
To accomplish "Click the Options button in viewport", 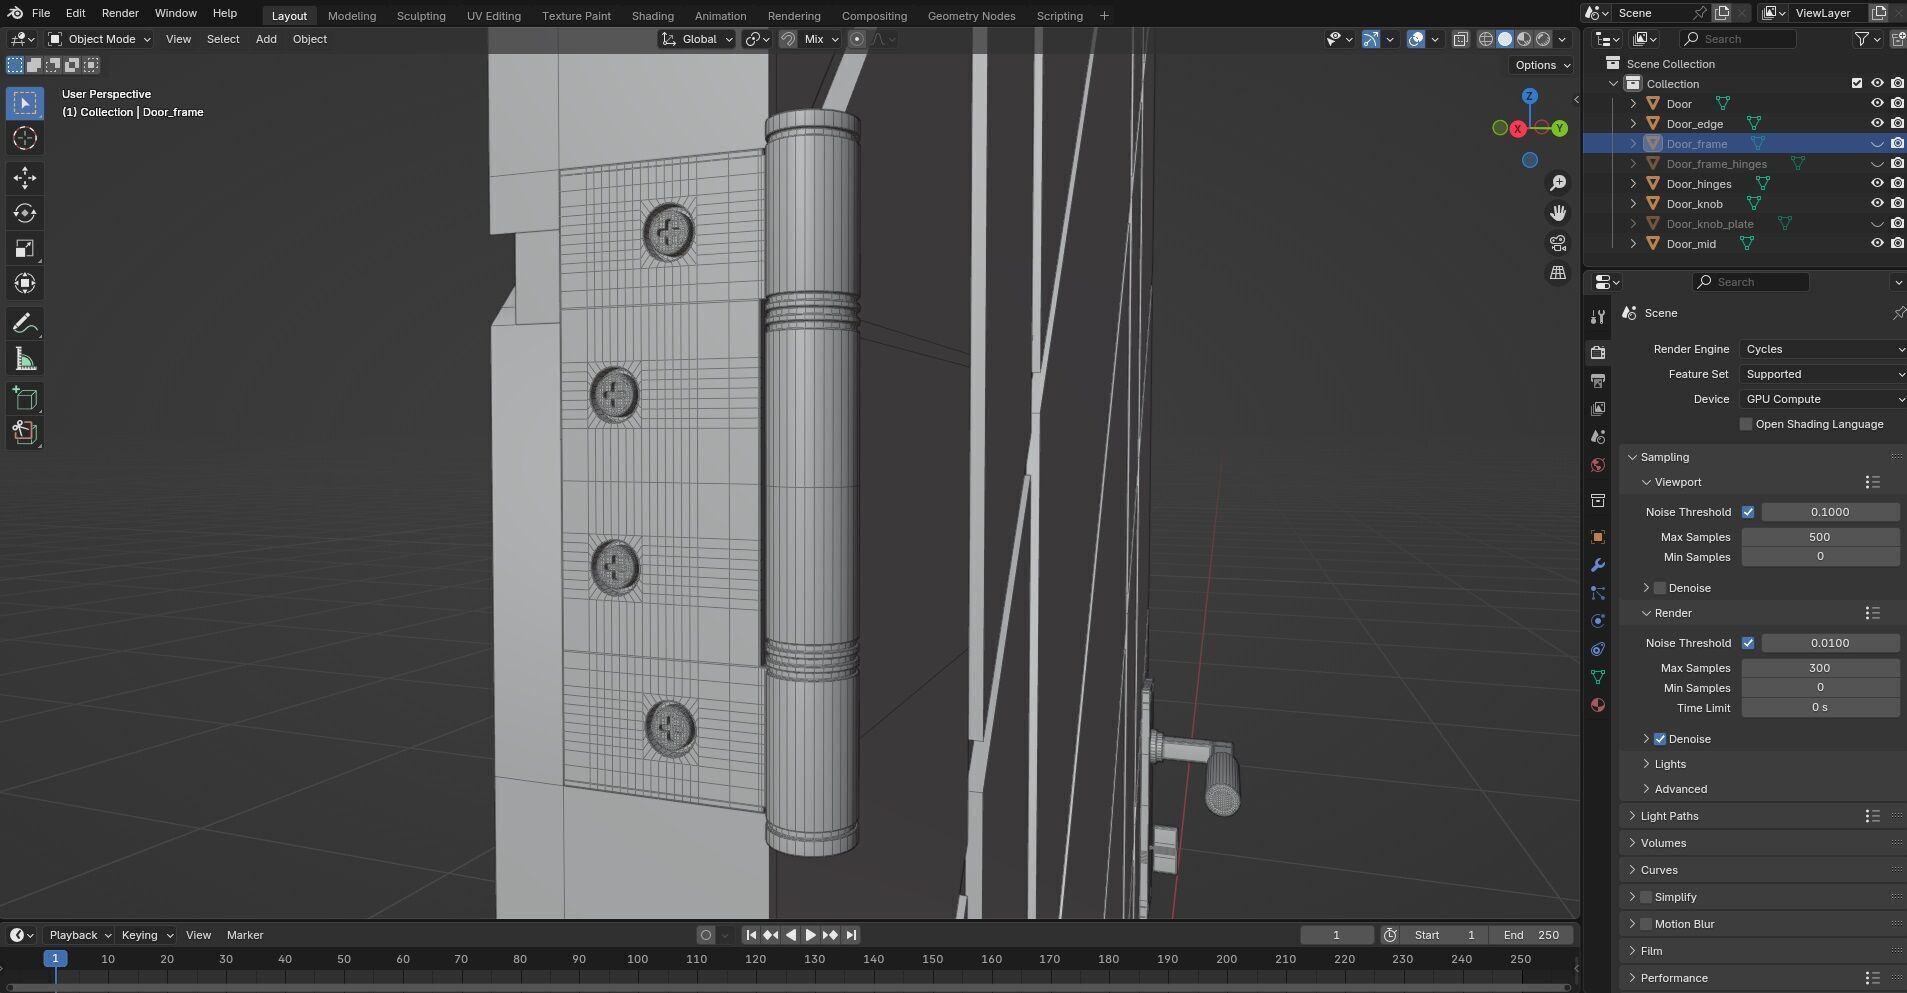I will pos(1542,65).
